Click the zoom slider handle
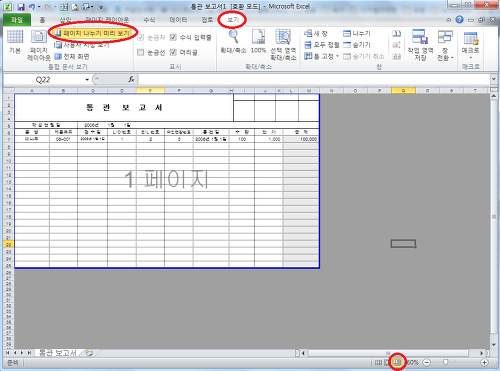Image resolution: width=500 pixels, height=371 pixels. click(445, 362)
